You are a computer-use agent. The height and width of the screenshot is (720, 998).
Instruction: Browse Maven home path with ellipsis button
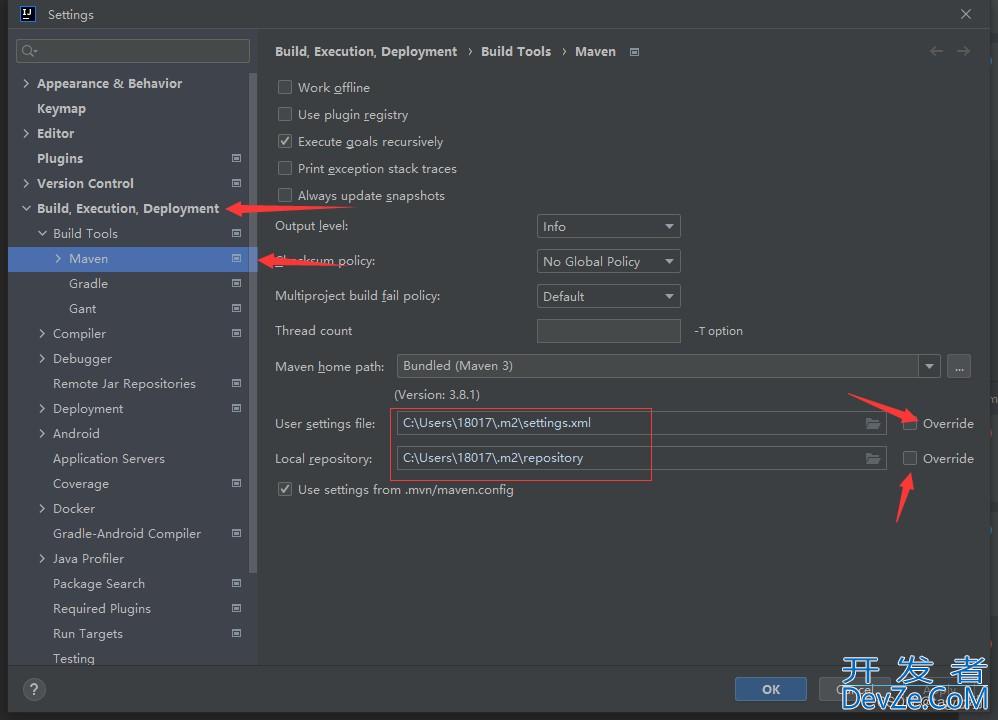click(959, 366)
